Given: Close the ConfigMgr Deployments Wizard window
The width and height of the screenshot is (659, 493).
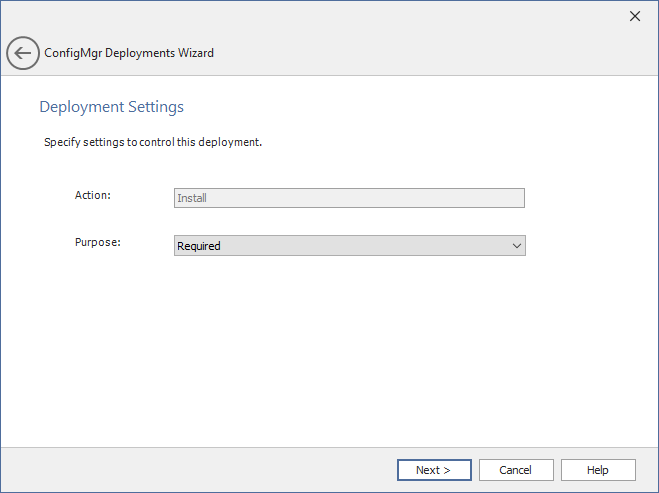Looking at the screenshot, I should tap(634, 16).
